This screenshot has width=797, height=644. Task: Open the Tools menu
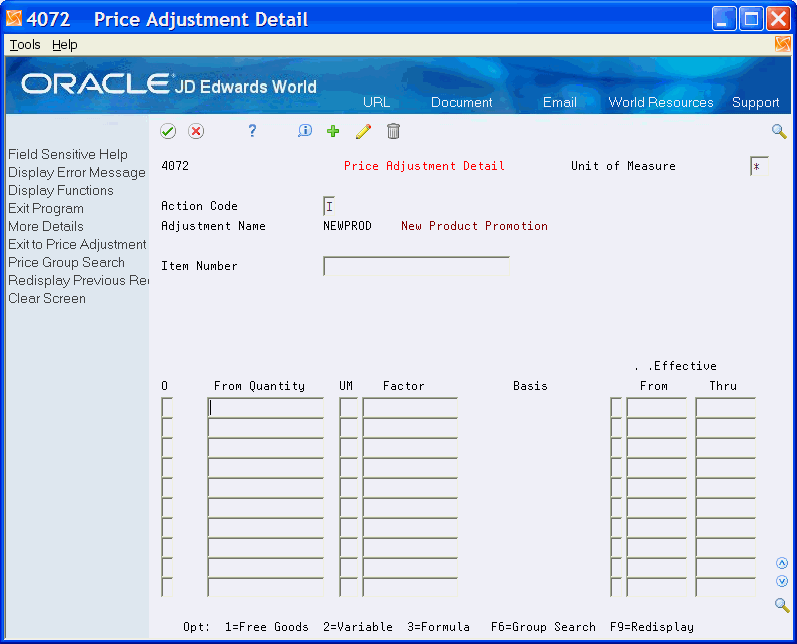[25, 45]
